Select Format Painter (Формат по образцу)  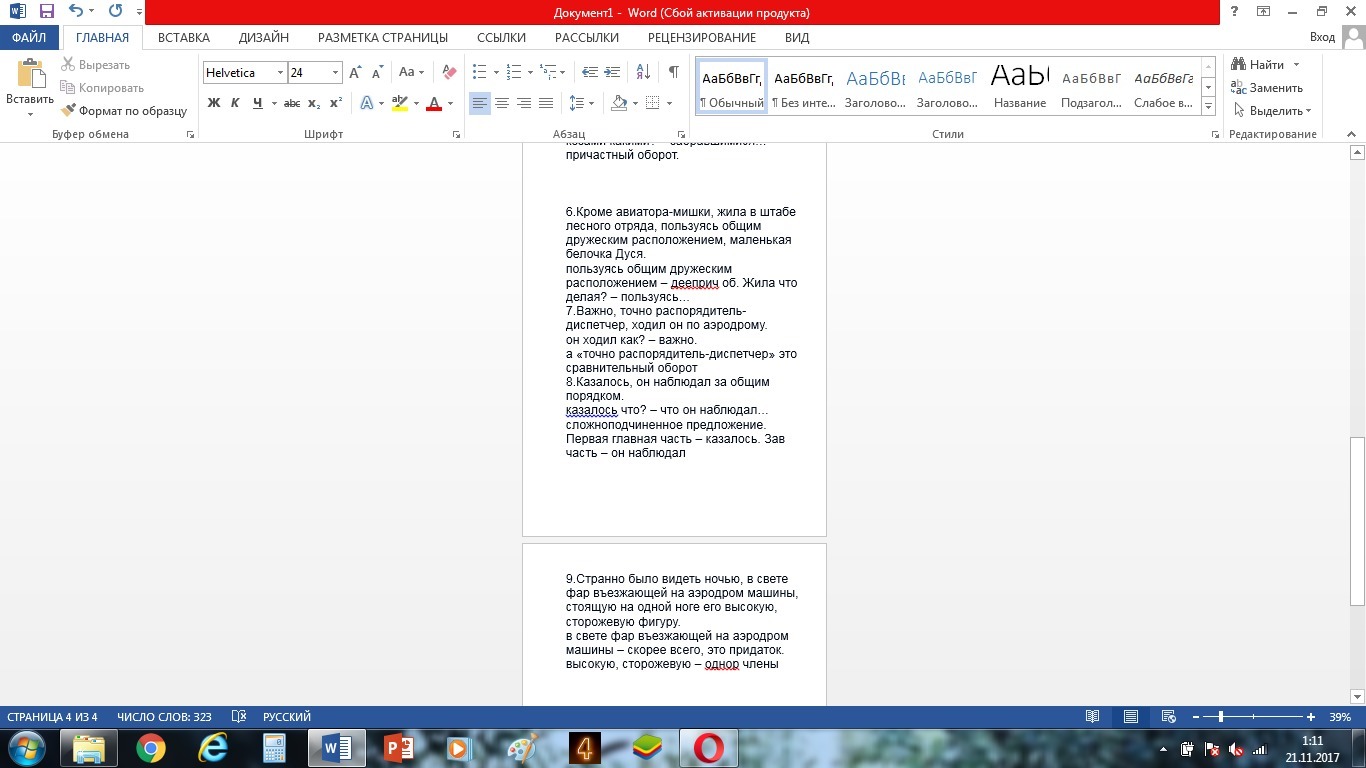pyautogui.click(x=124, y=111)
